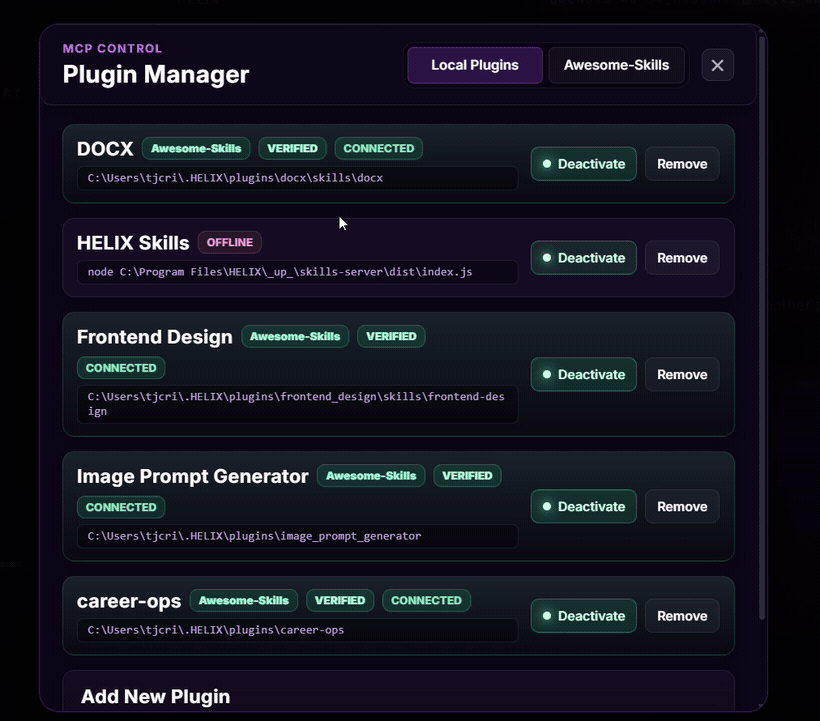Viewport: 820px width, 721px height.
Task: Remove the HELIX Skills plugin
Action: 682,258
